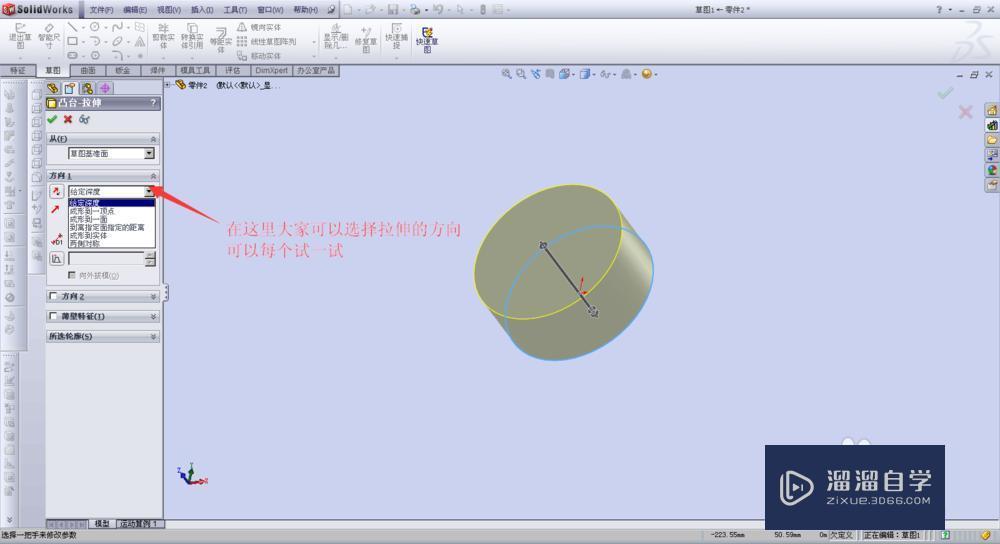The image size is (1000, 544).
Task: Click the Linear Sketch Pattern (线性草图阵列) tool
Action: (267, 41)
